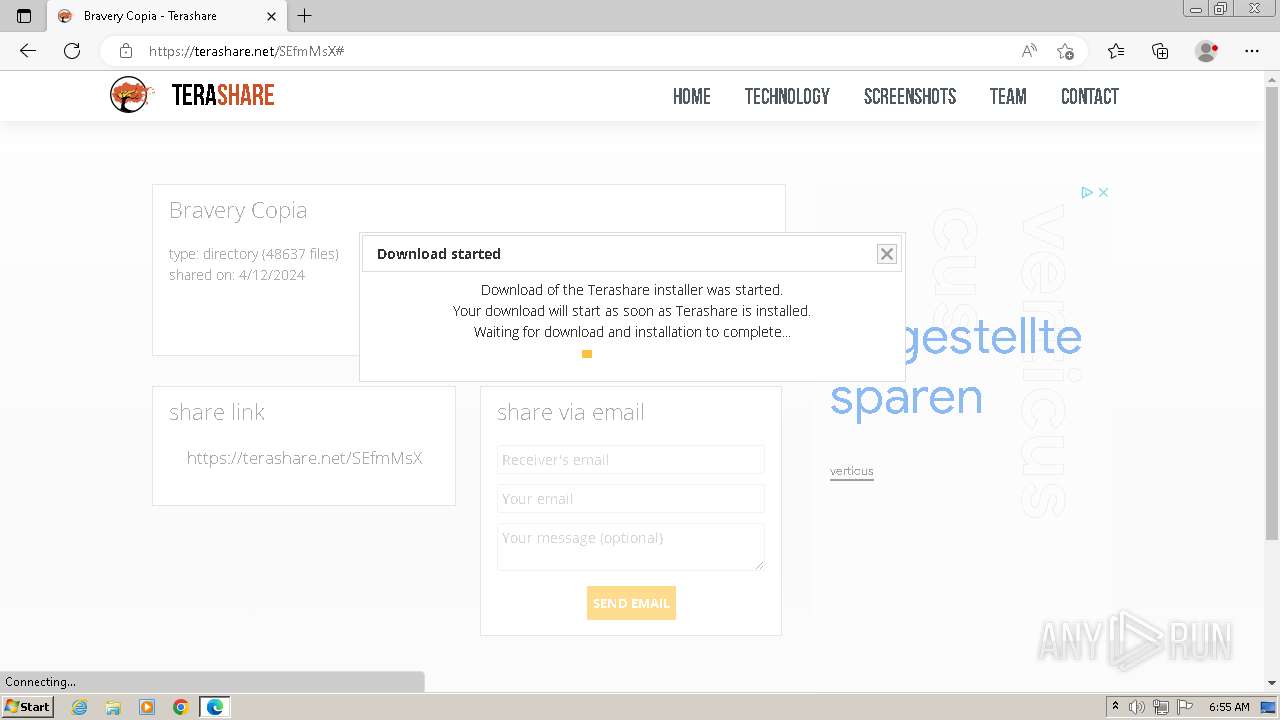Open Edge tab actions menu
The image size is (1280, 720).
click(x=24, y=16)
